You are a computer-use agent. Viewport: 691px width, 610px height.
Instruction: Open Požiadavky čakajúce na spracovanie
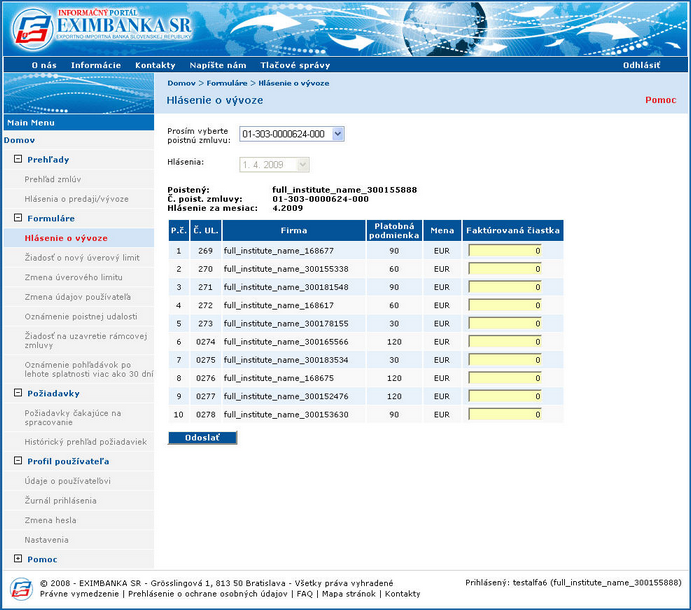(x=73, y=418)
